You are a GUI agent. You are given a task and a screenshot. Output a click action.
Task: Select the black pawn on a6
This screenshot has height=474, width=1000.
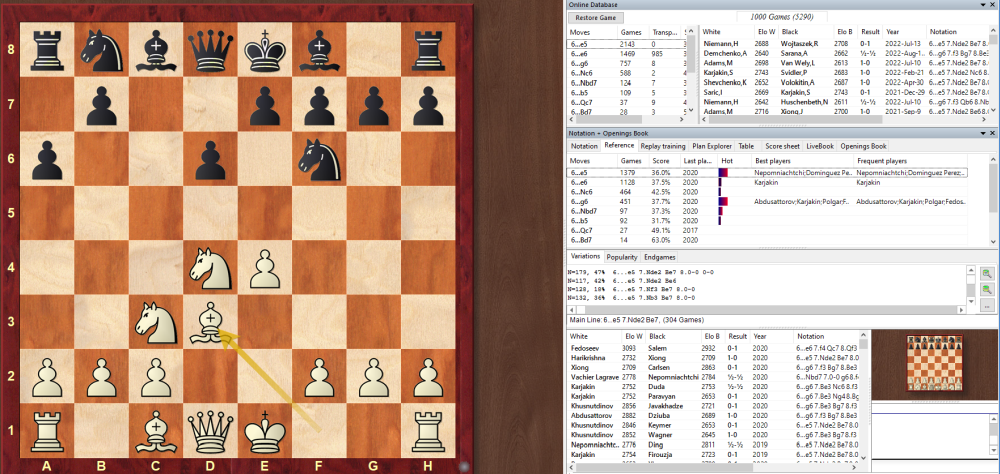pos(47,161)
